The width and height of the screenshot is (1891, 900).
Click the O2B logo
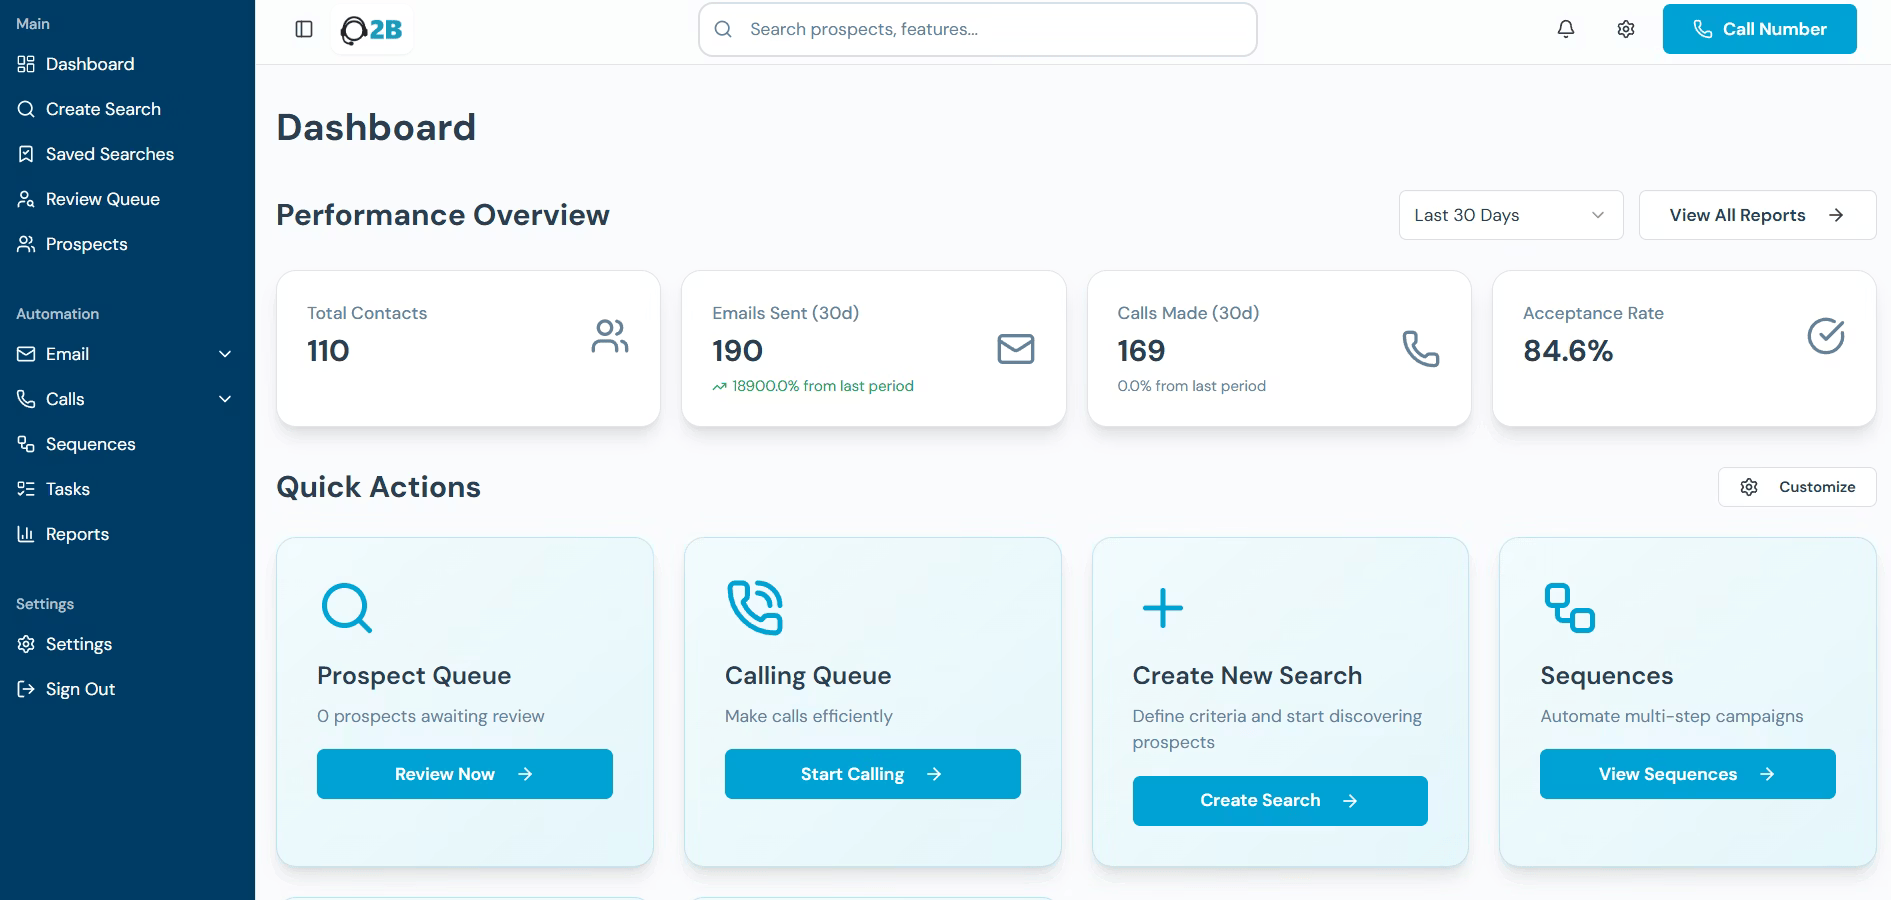371,30
